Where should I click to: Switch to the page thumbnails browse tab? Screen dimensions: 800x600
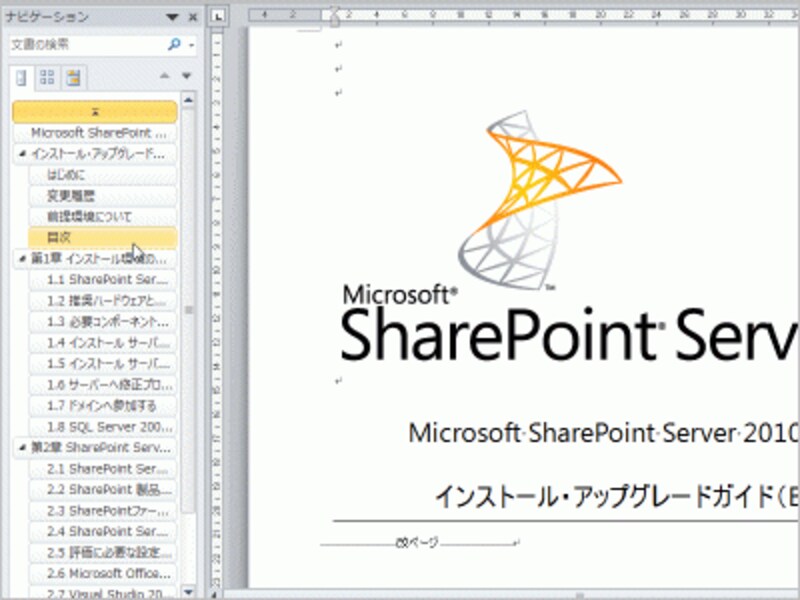(47, 78)
